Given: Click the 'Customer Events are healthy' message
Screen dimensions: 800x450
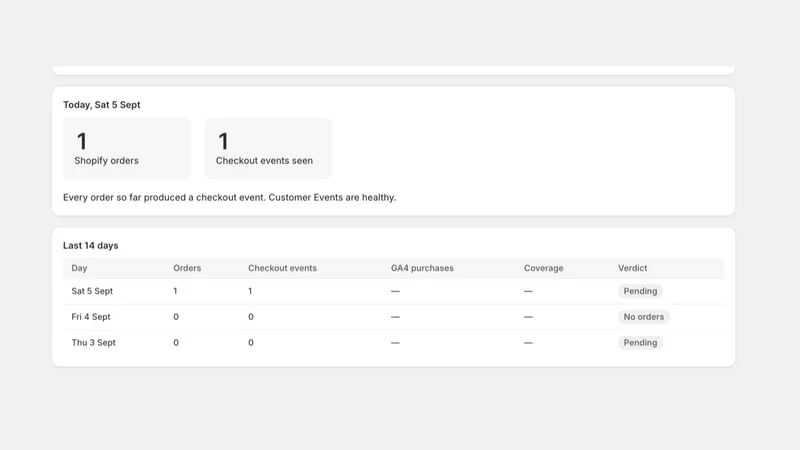Looking at the screenshot, I should [332, 197].
